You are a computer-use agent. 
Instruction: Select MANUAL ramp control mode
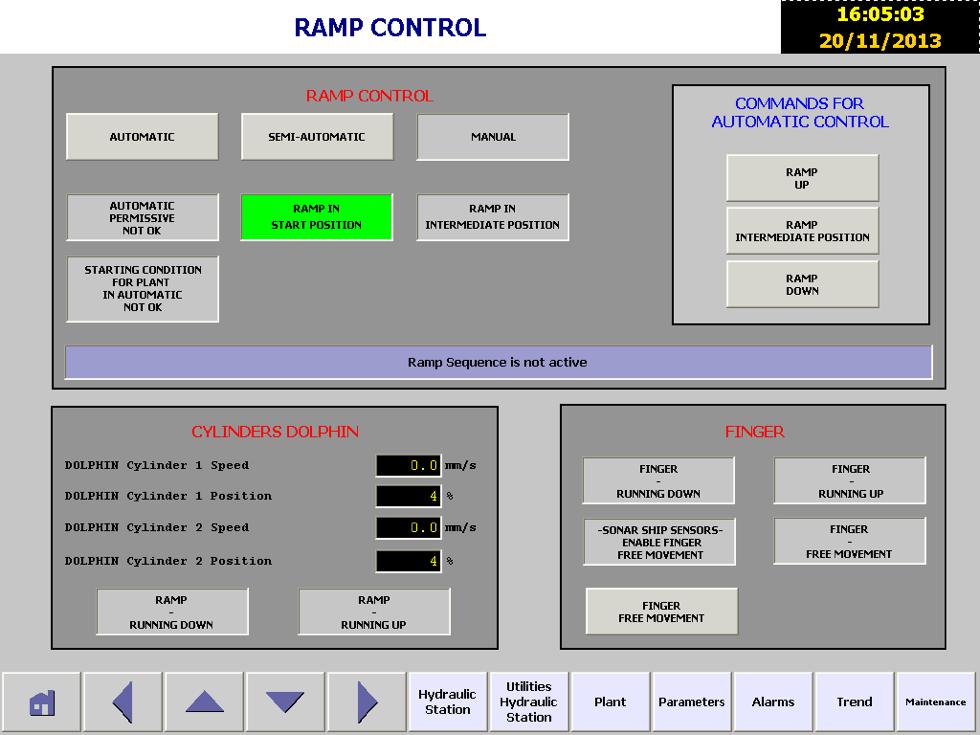coord(493,137)
